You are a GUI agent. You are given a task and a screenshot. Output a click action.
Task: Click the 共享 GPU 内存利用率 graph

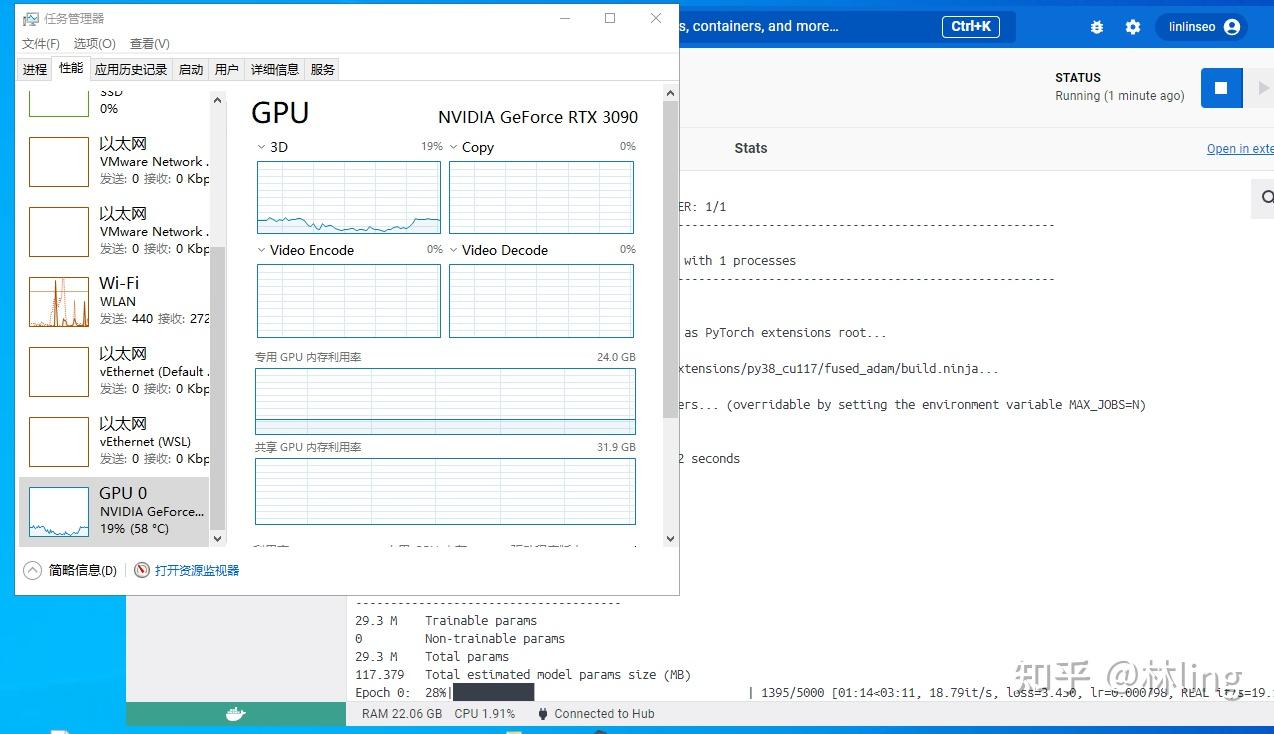tap(445, 491)
